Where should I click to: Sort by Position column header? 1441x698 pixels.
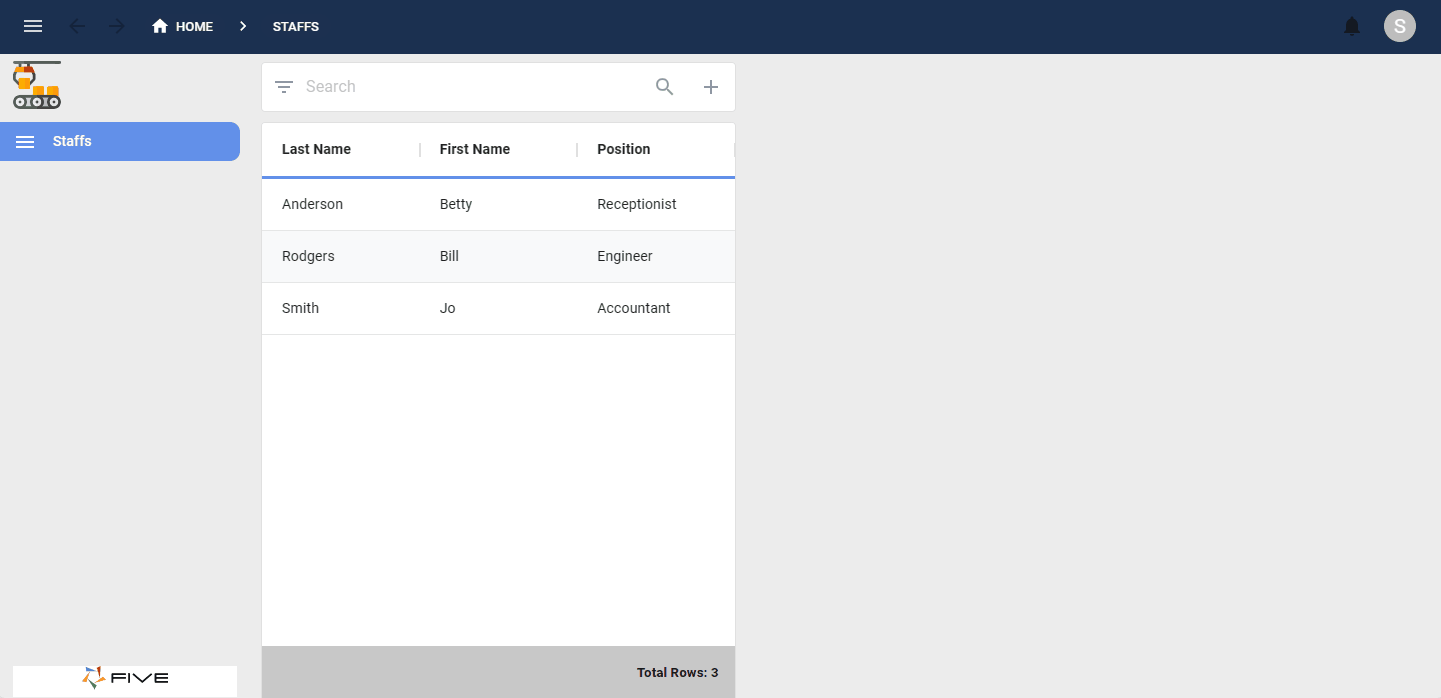pos(624,149)
